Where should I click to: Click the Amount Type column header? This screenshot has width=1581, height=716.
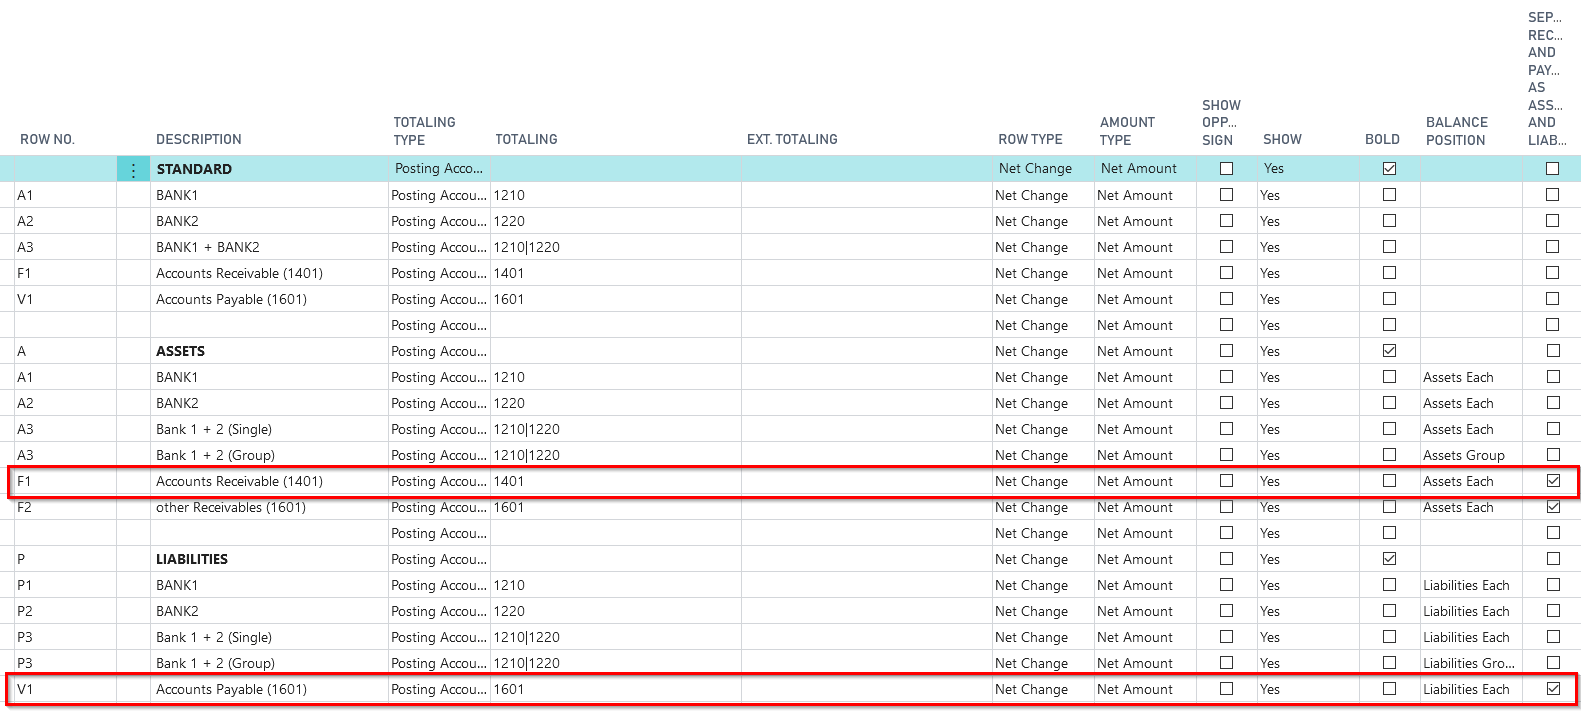tap(1127, 131)
